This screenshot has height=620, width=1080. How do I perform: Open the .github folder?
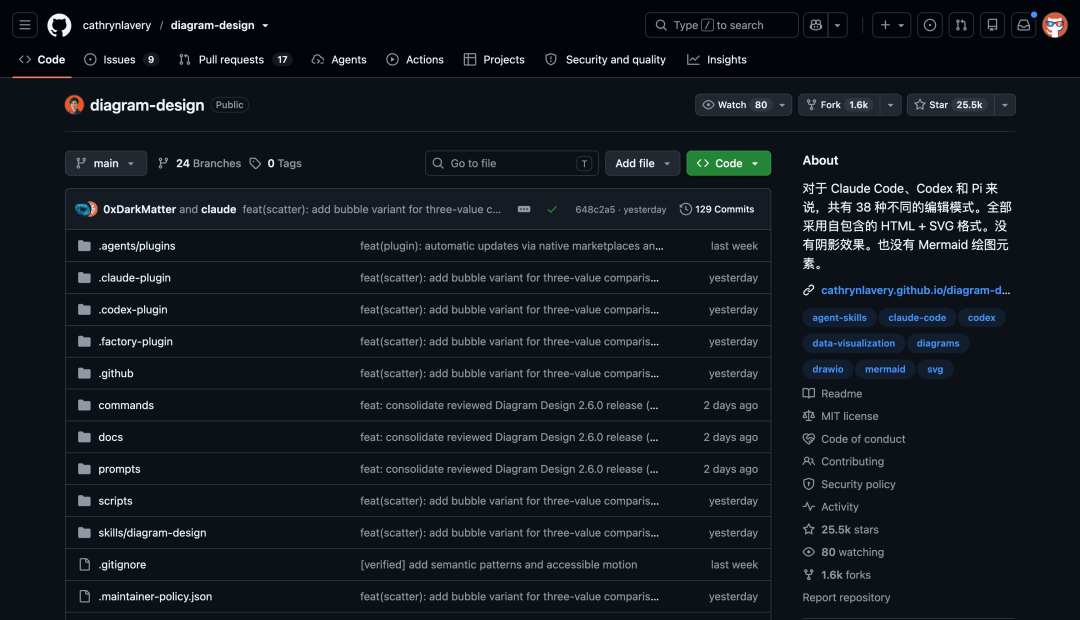click(116, 373)
